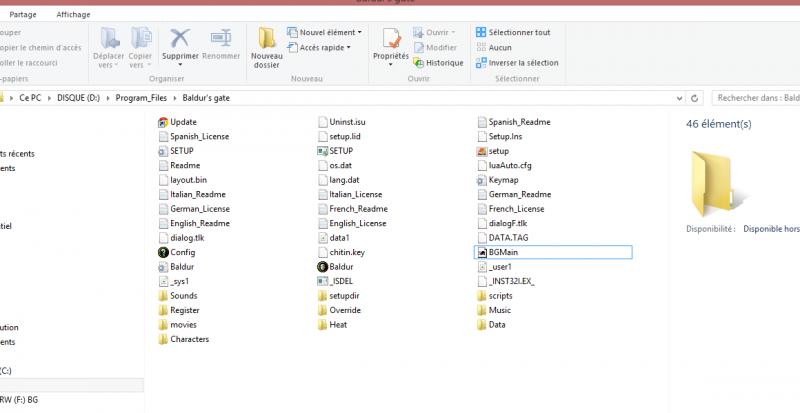This screenshot has height=413, width=800.
Task: Select the Sounds folder icon
Action: [x=163, y=296]
